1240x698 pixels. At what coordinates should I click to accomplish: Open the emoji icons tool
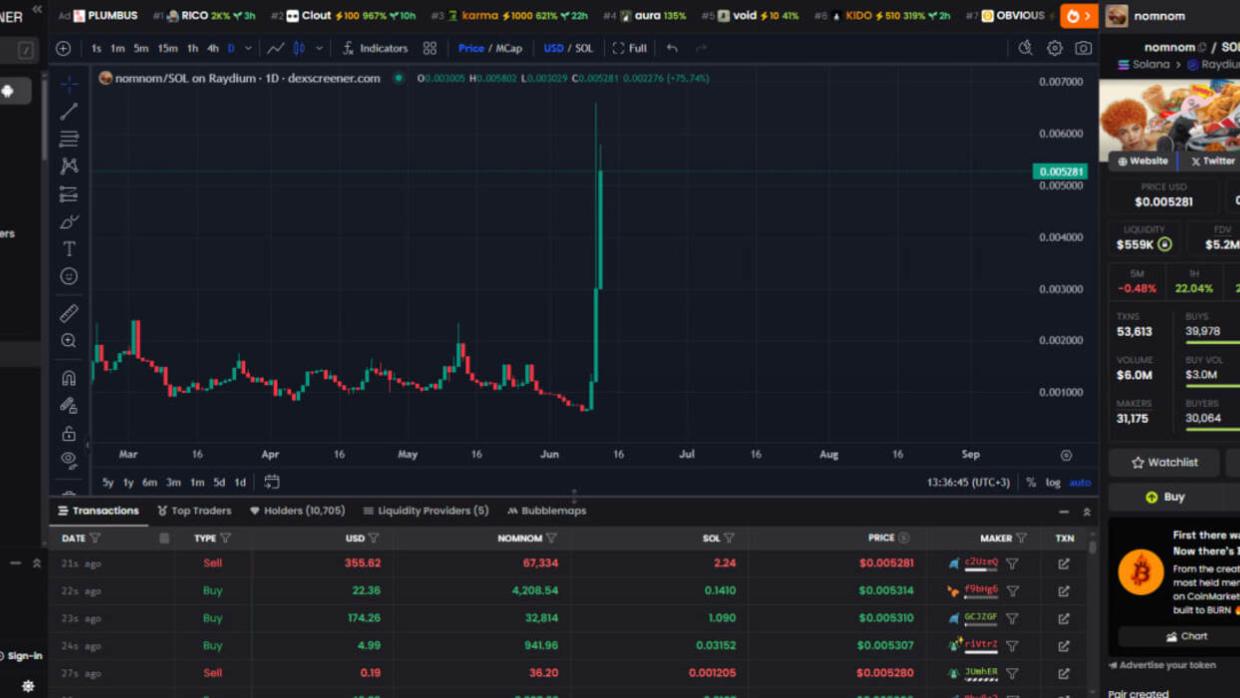pos(68,276)
